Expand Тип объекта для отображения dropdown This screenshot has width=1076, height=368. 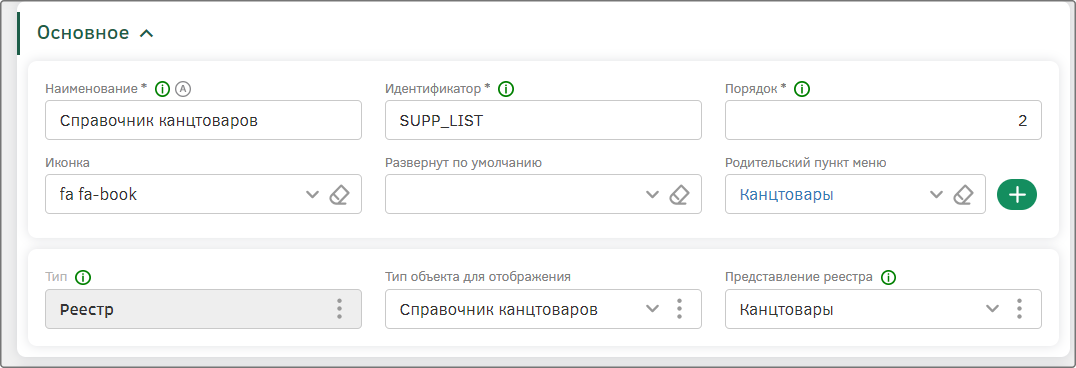(652, 309)
